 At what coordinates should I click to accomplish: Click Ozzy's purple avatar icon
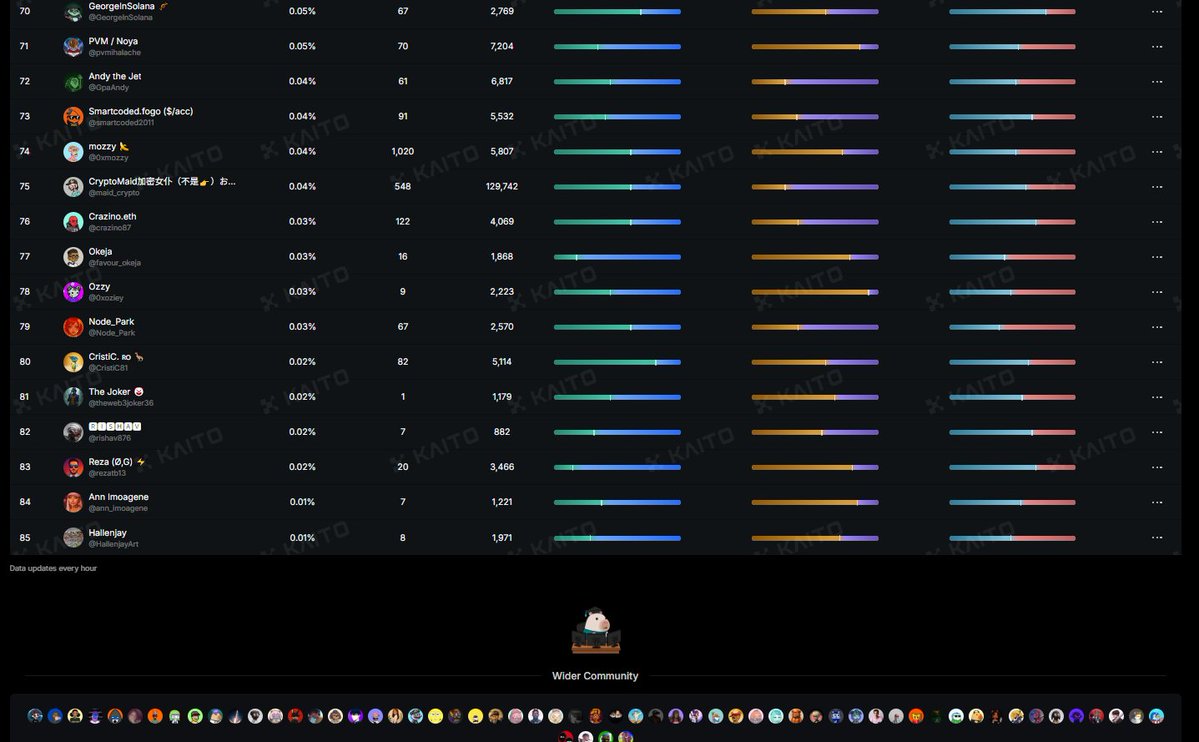(73, 292)
